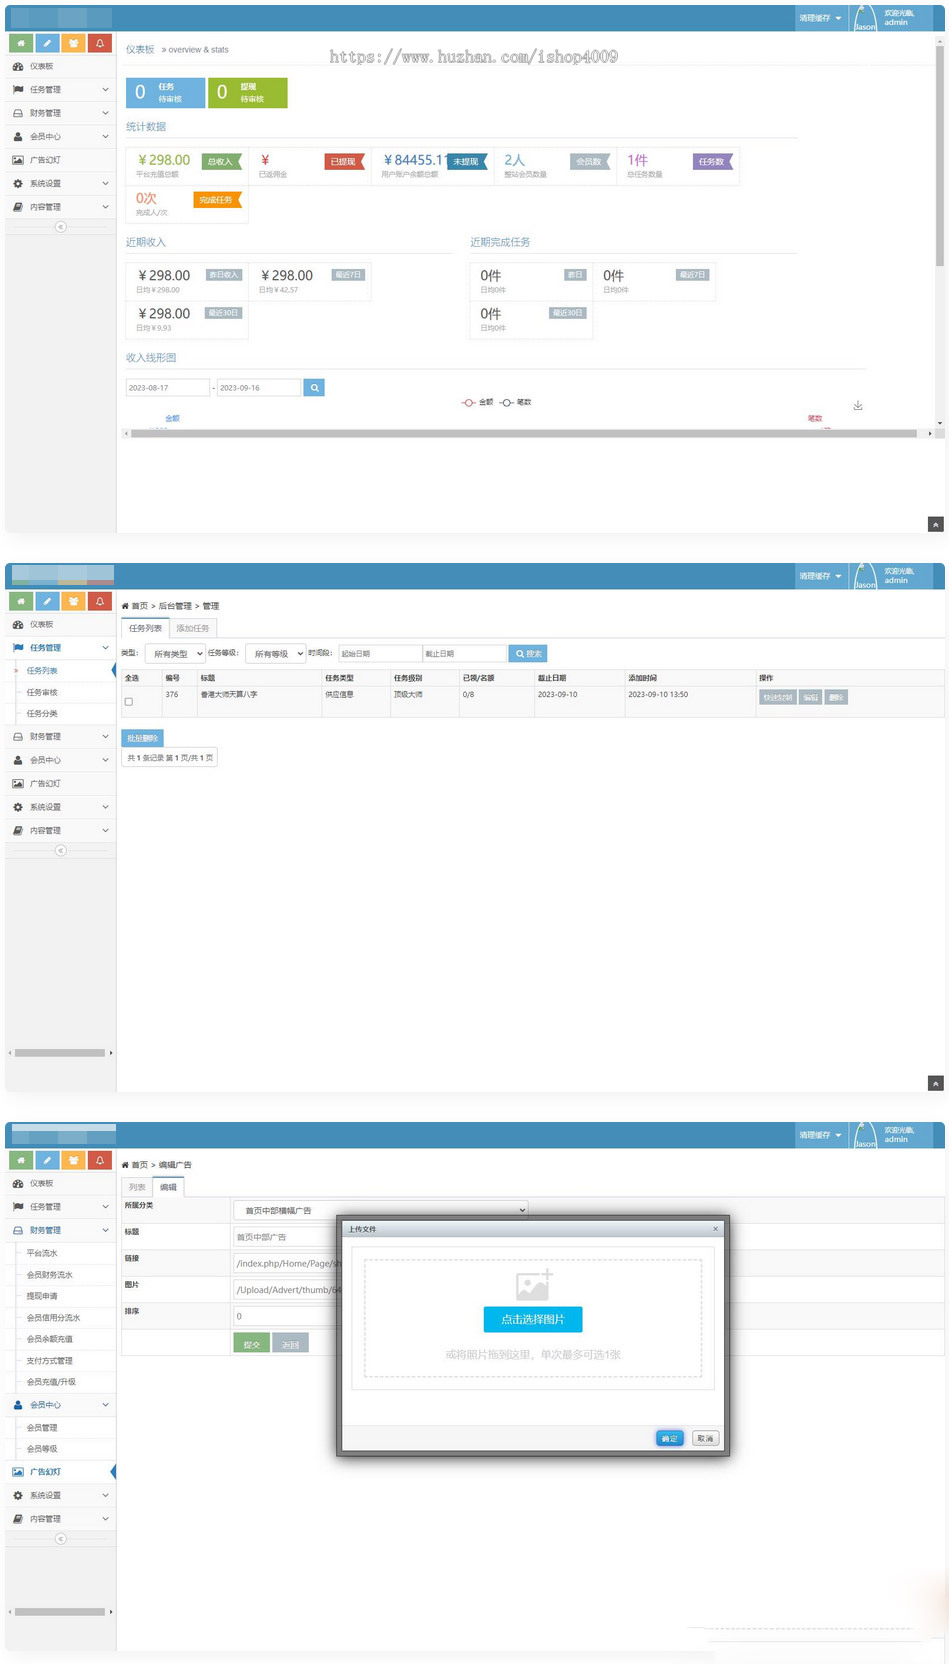Click the green 提交 button
949x1664 pixels.
point(252,1344)
